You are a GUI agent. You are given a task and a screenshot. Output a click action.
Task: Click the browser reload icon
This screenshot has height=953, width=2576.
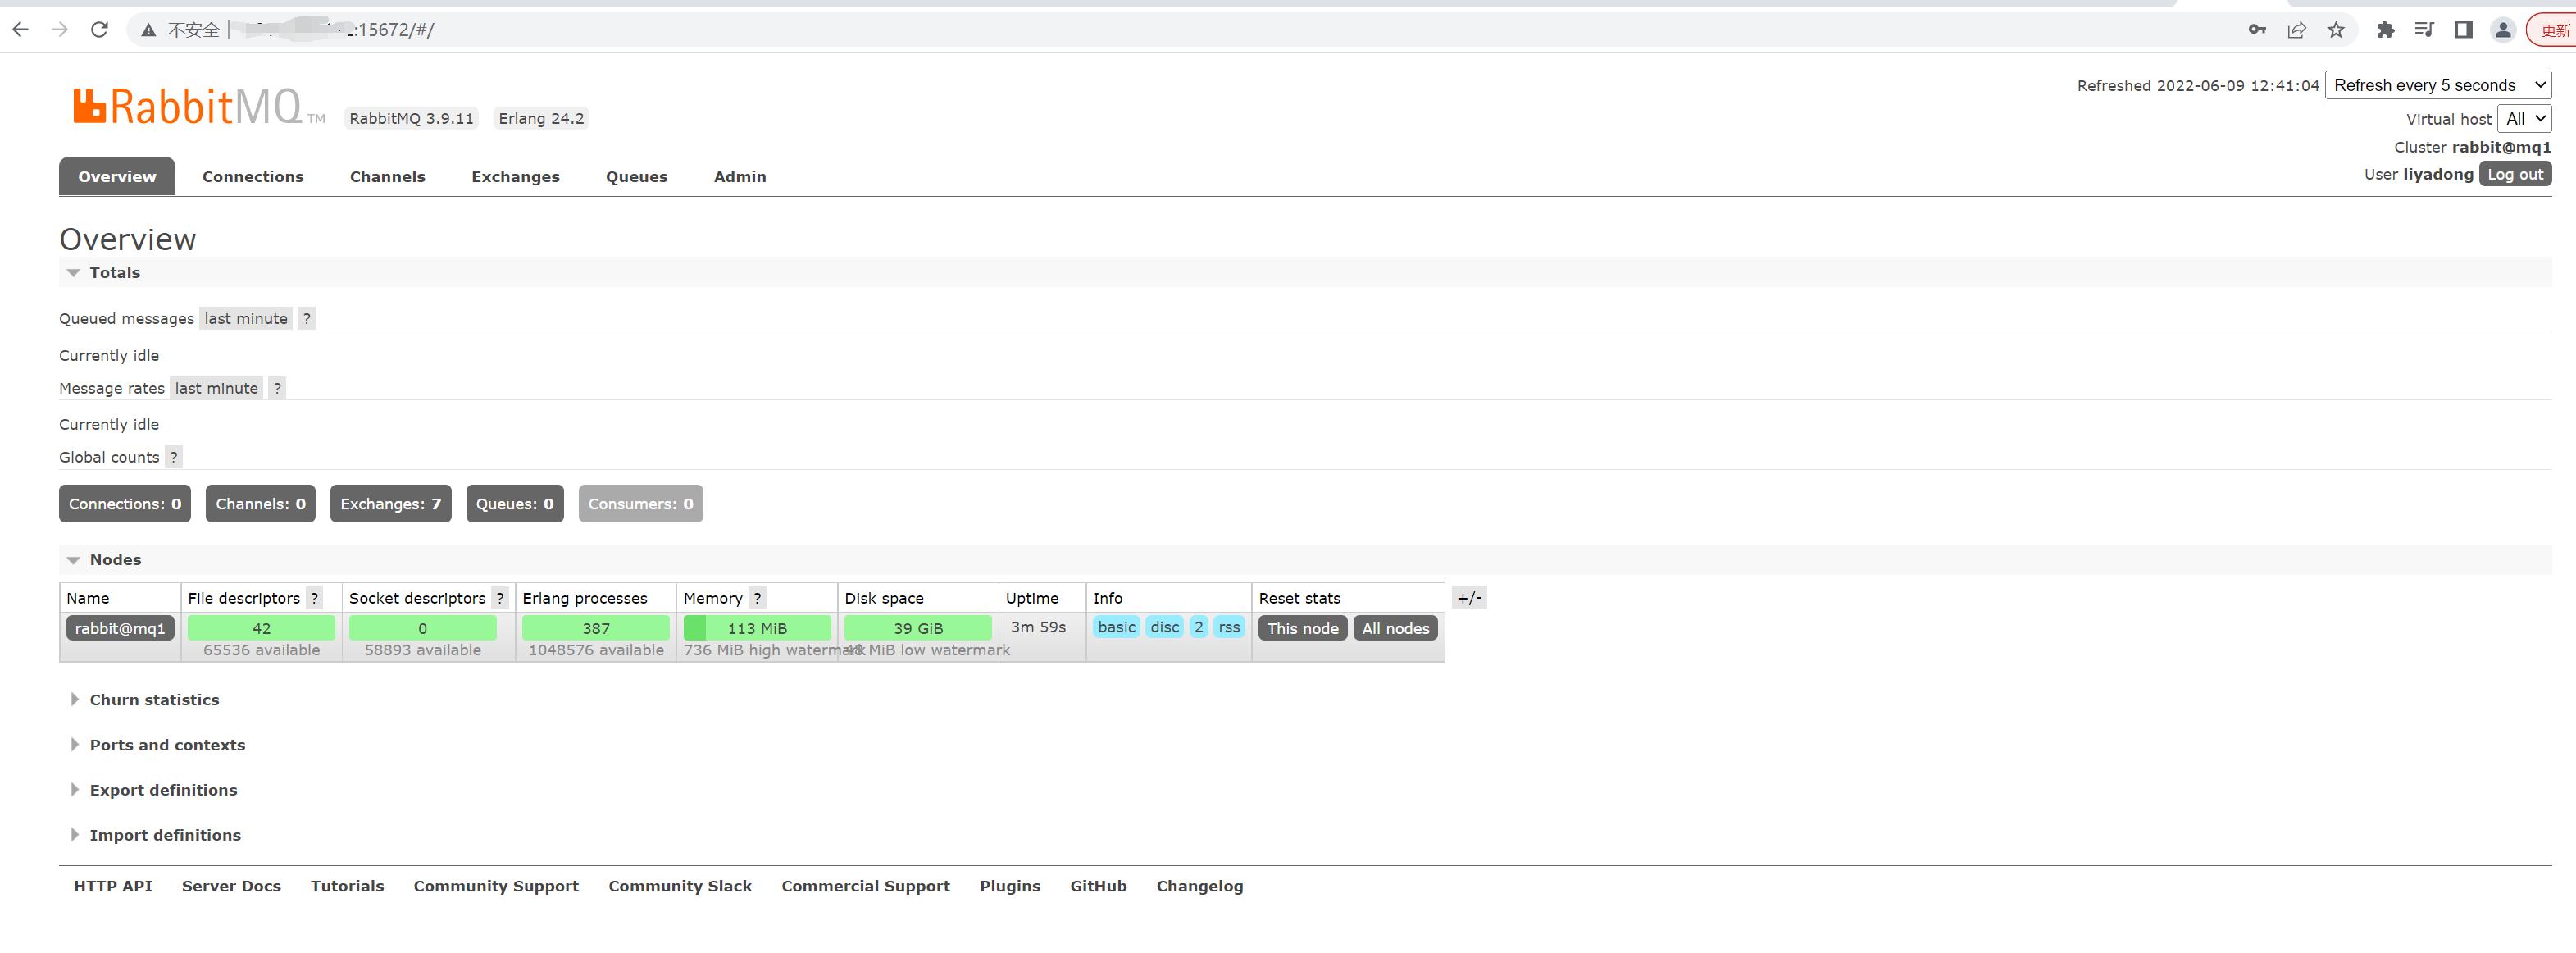click(99, 30)
